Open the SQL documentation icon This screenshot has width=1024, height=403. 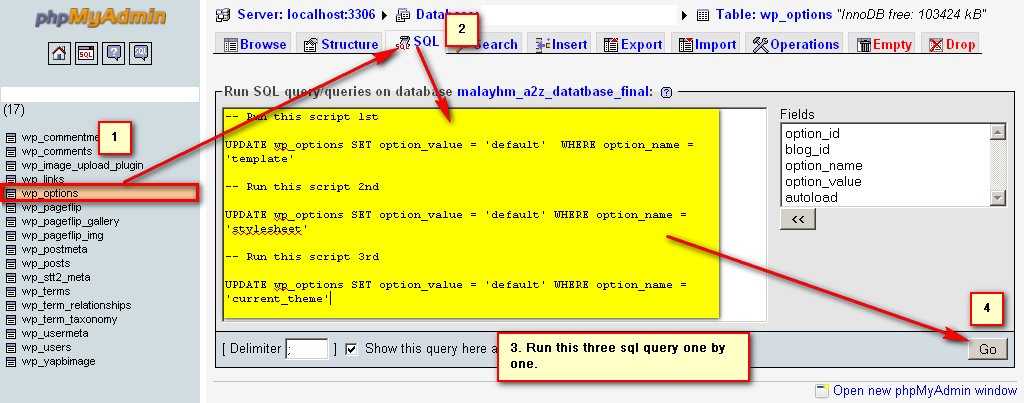coord(140,53)
